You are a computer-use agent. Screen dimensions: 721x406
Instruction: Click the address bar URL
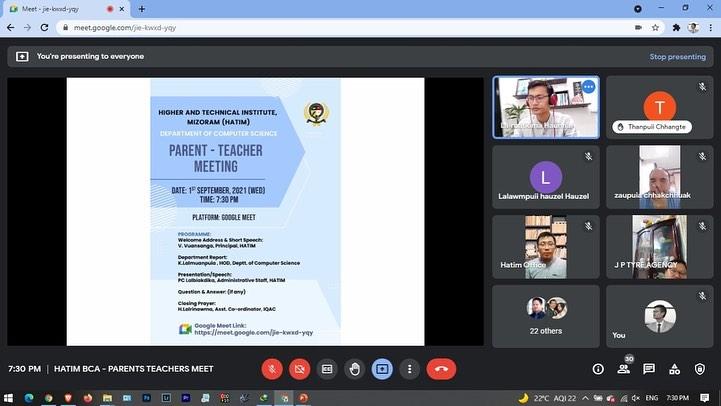(x=125, y=28)
